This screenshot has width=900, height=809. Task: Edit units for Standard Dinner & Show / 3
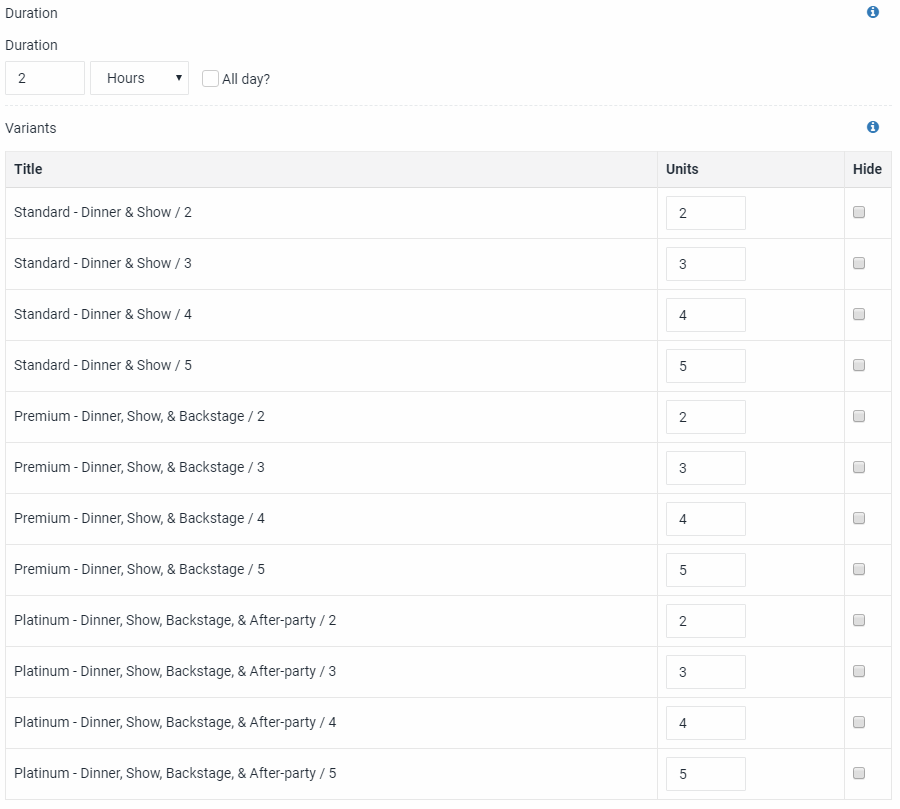click(x=705, y=264)
